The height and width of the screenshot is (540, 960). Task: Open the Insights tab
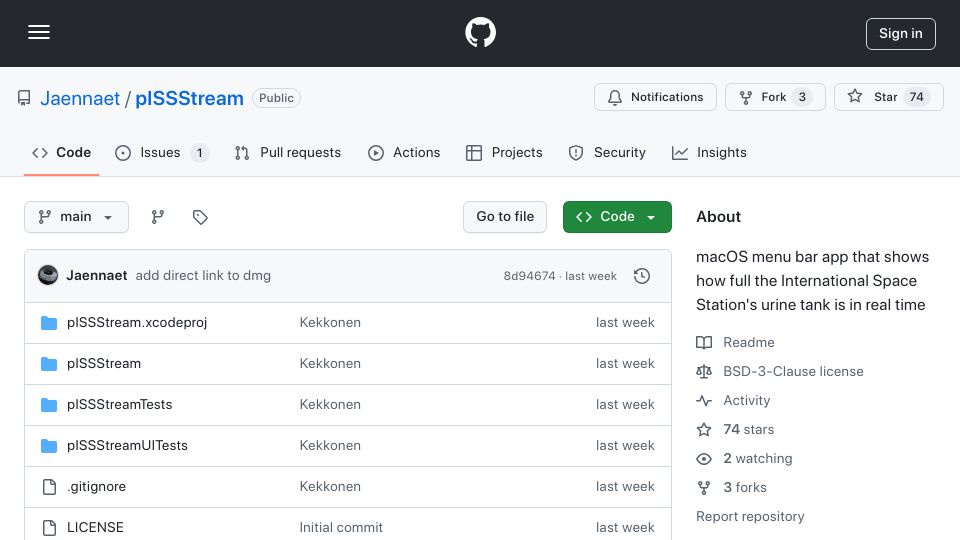point(709,152)
